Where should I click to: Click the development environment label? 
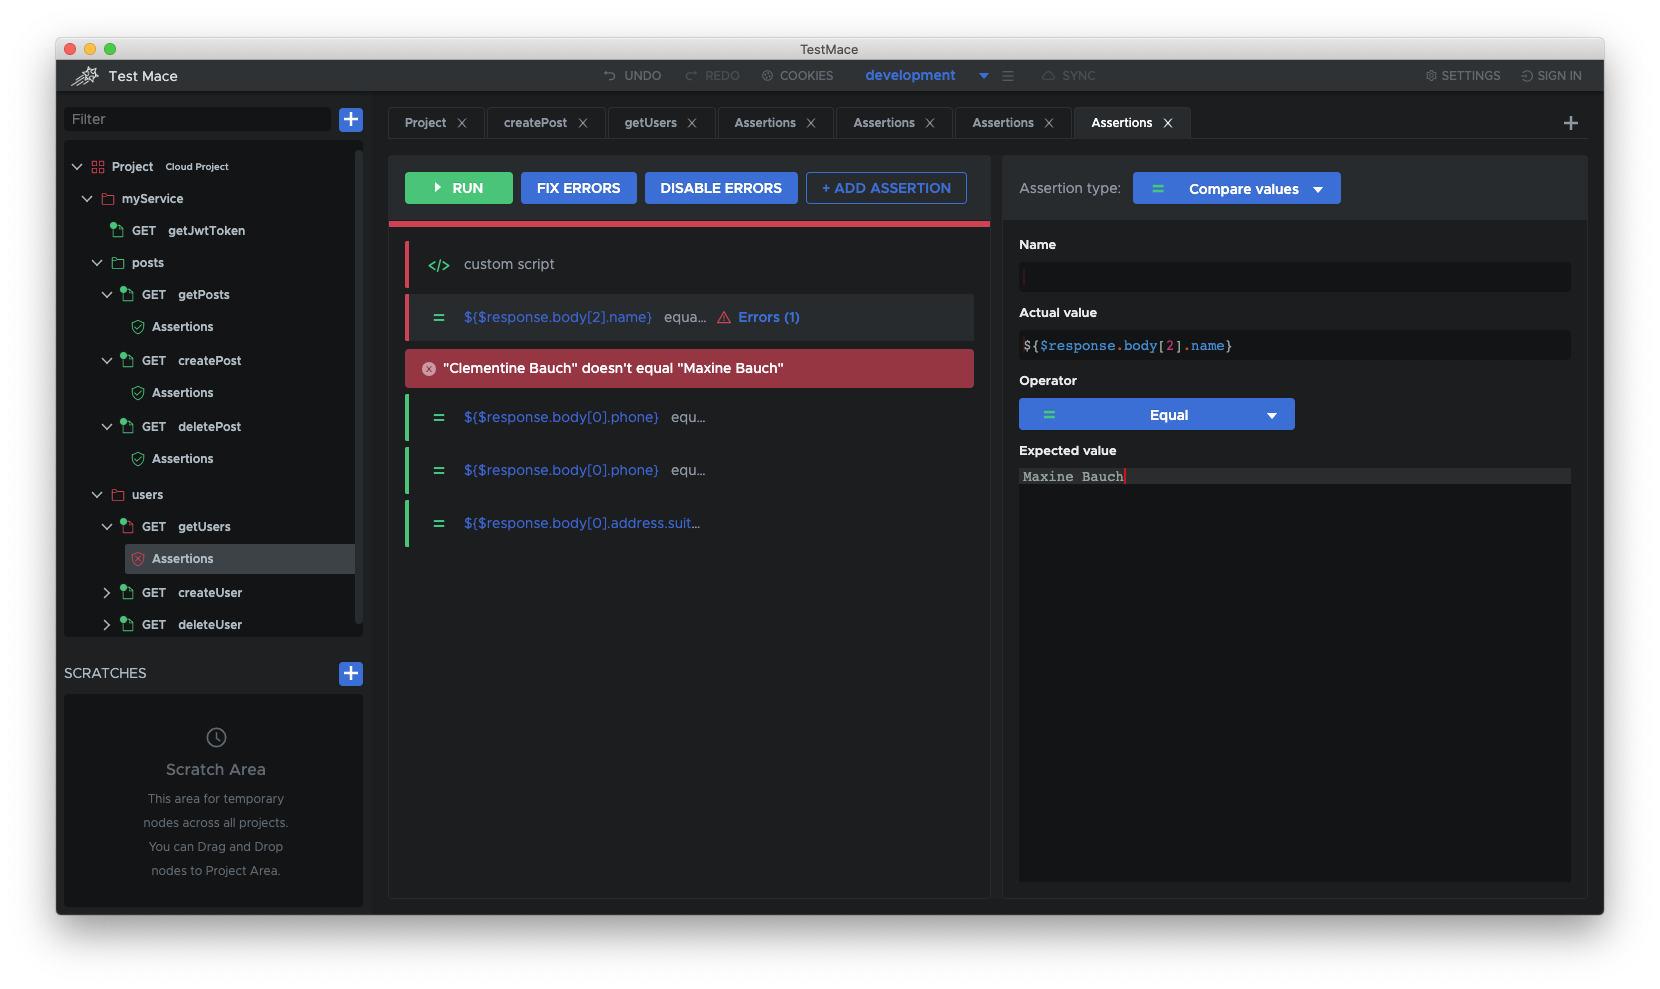(910, 75)
